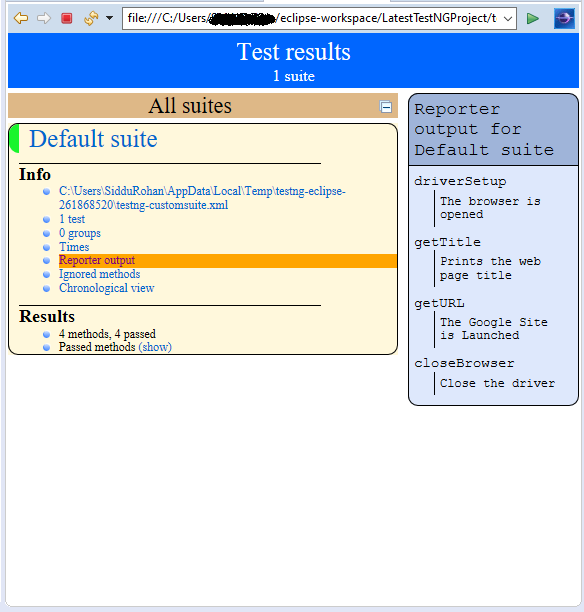Click the green Go to URL arrow
Screen dimensions: 584x612
point(532,18)
